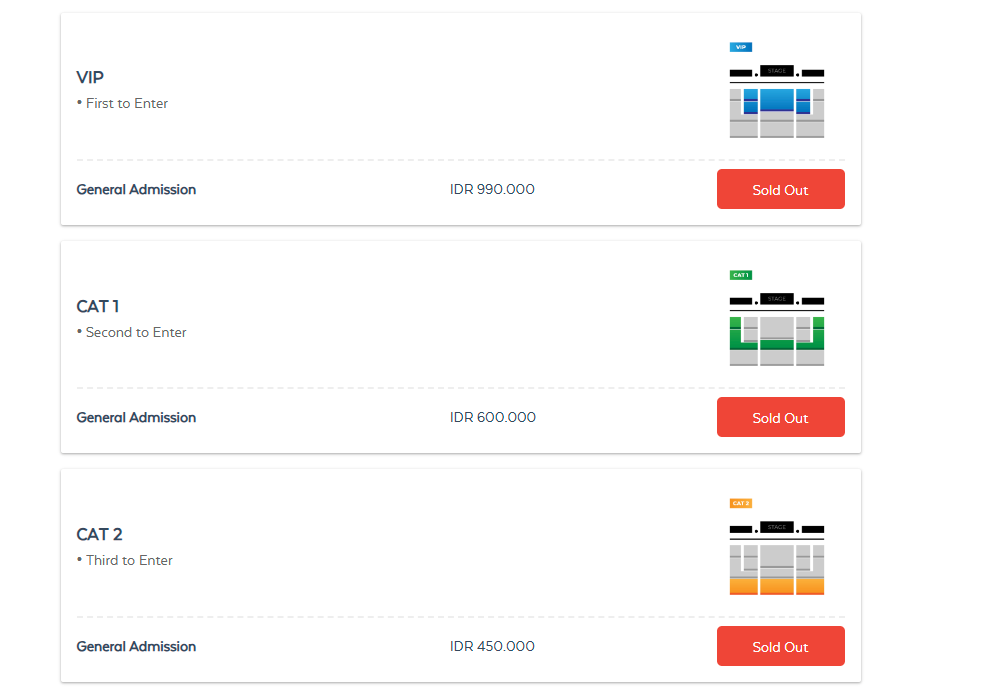Click the Sold Out button for VIP
The width and height of the screenshot is (984, 698).
(780, 190)
